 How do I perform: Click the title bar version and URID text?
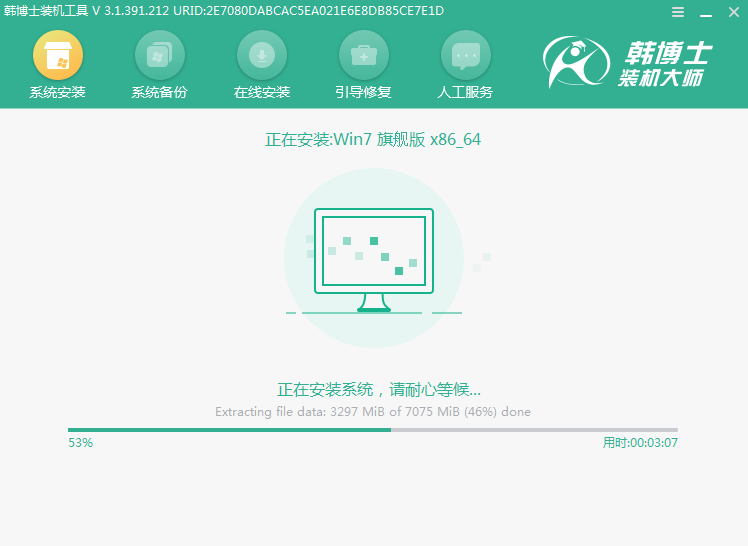click(222, 11)
